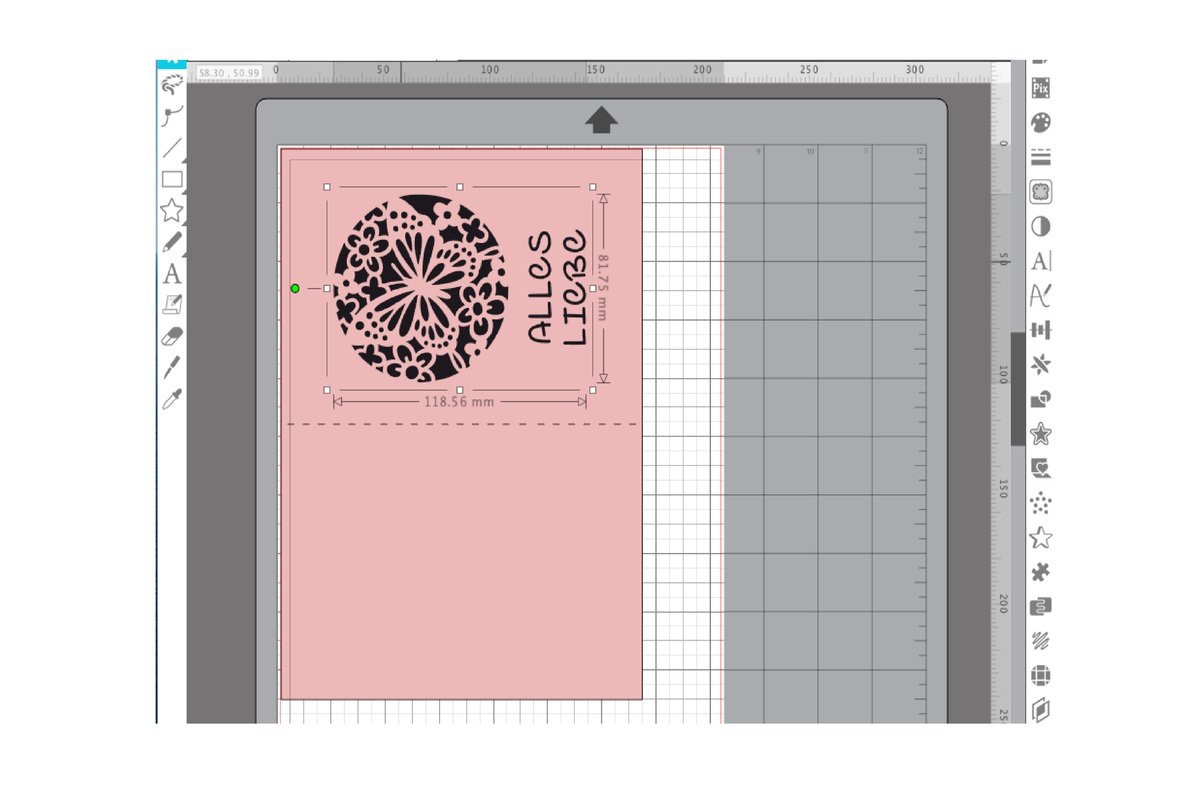Screen dimensions: 1200x800
Task: Open the Fill color palette panel
Action: [1040, 123]
